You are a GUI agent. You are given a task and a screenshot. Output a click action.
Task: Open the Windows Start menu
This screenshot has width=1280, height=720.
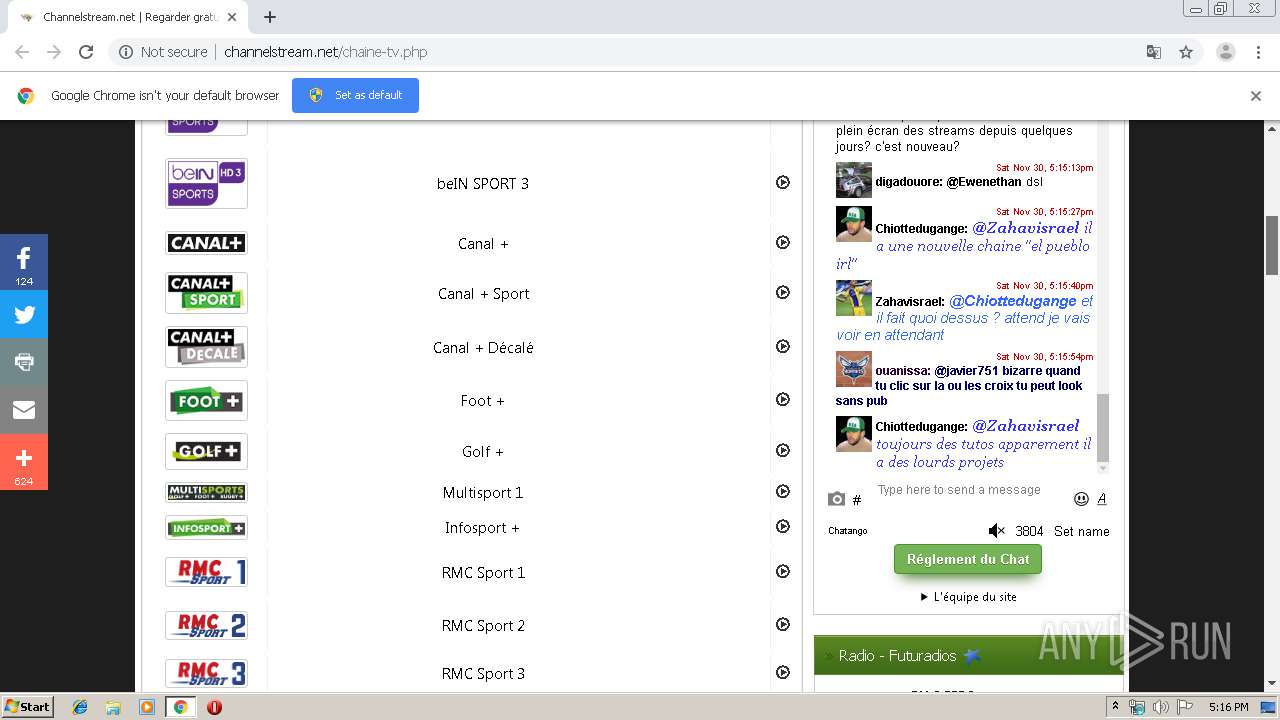tap(28, 707)
